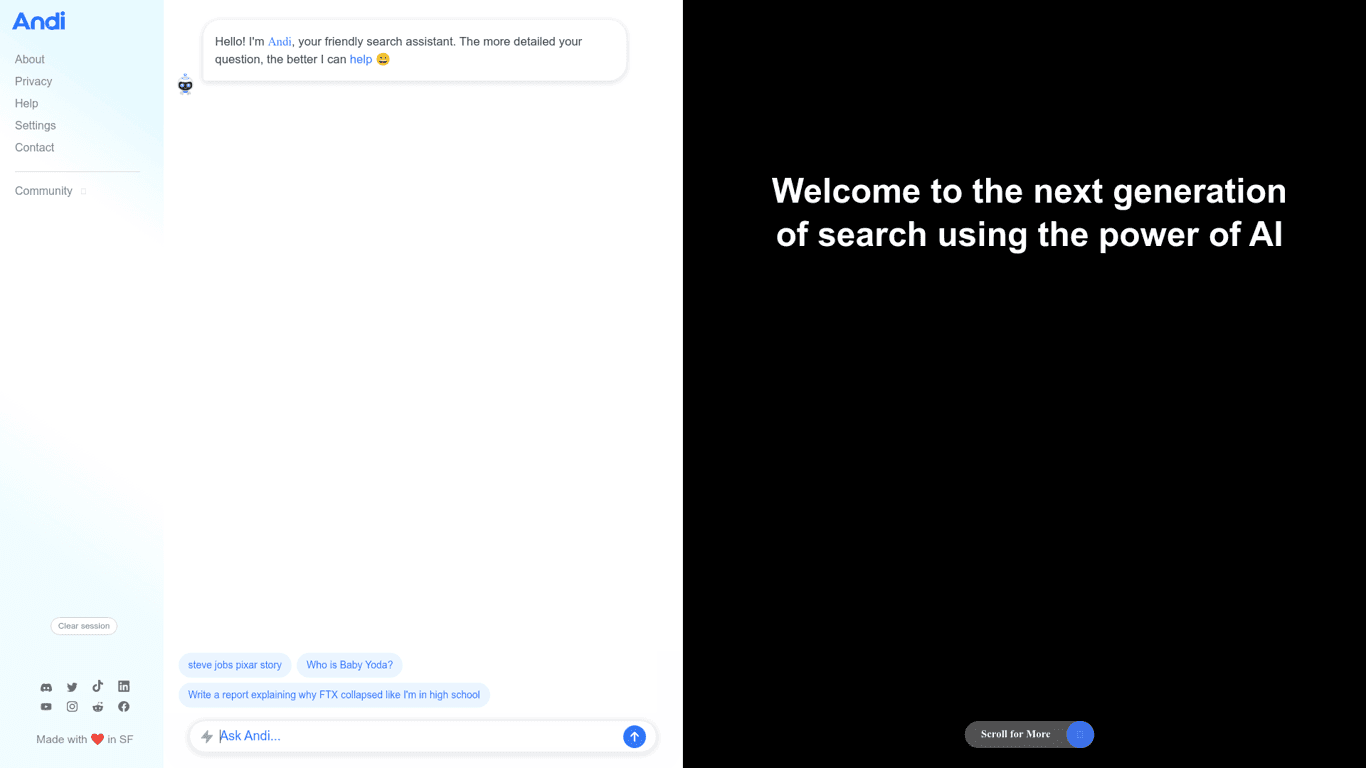Click the 'help' link in greeting message

coord(360,60)
